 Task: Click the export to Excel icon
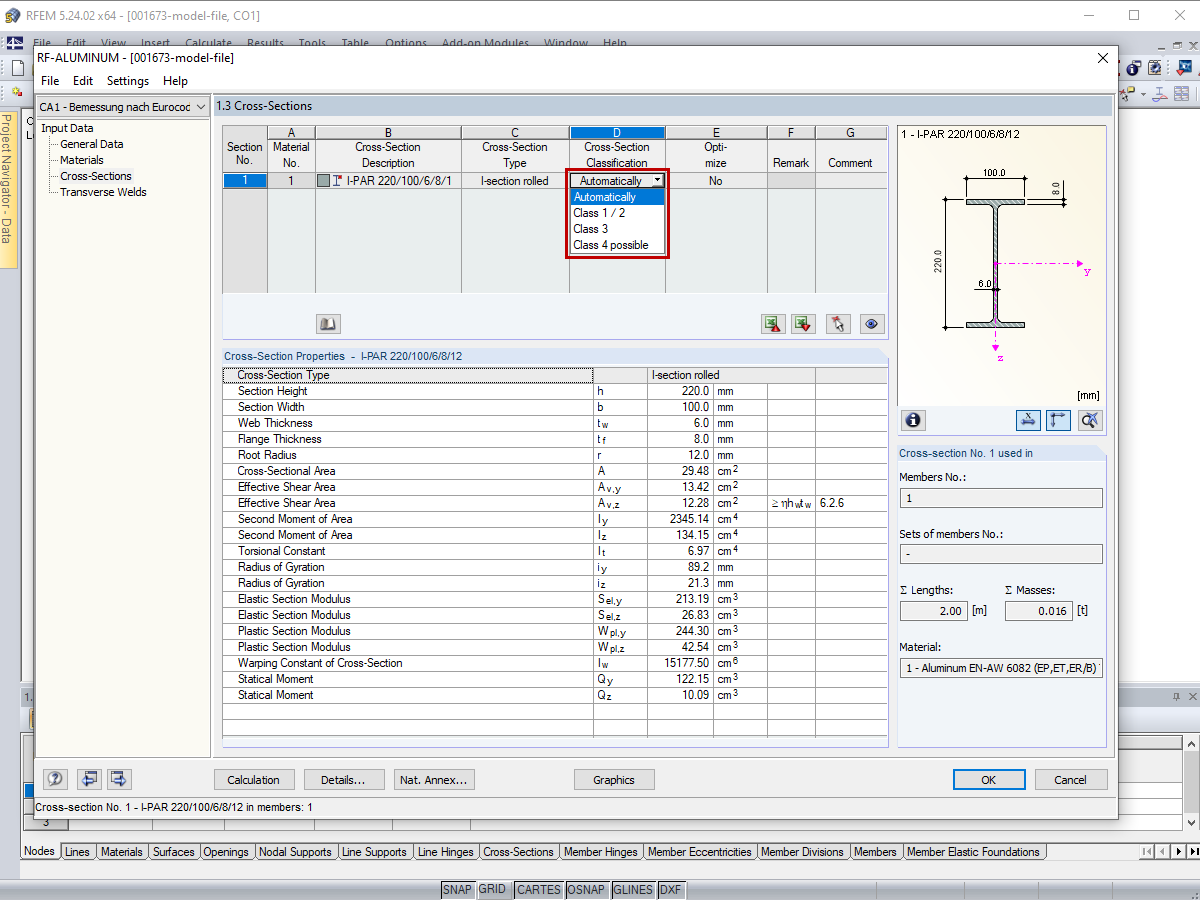[772, 323]
